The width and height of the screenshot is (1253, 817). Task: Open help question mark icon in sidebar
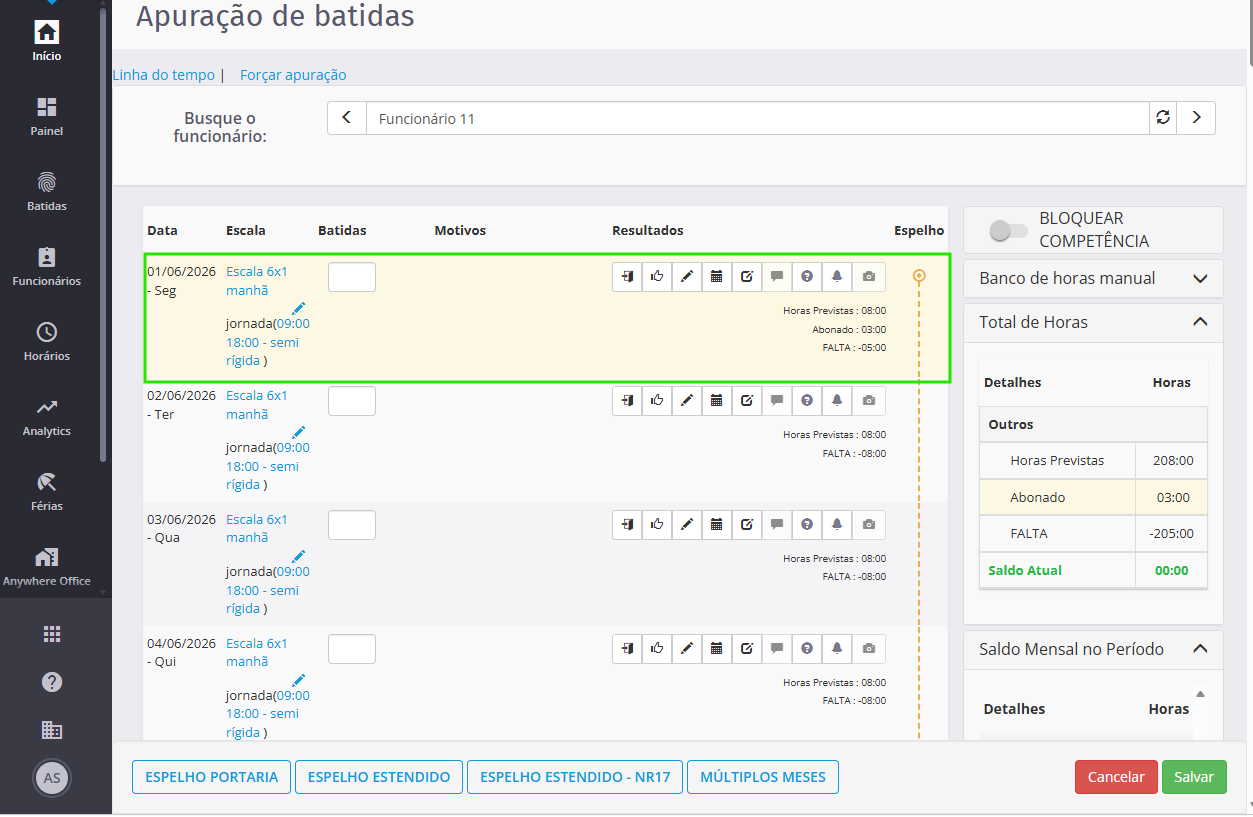52,682
